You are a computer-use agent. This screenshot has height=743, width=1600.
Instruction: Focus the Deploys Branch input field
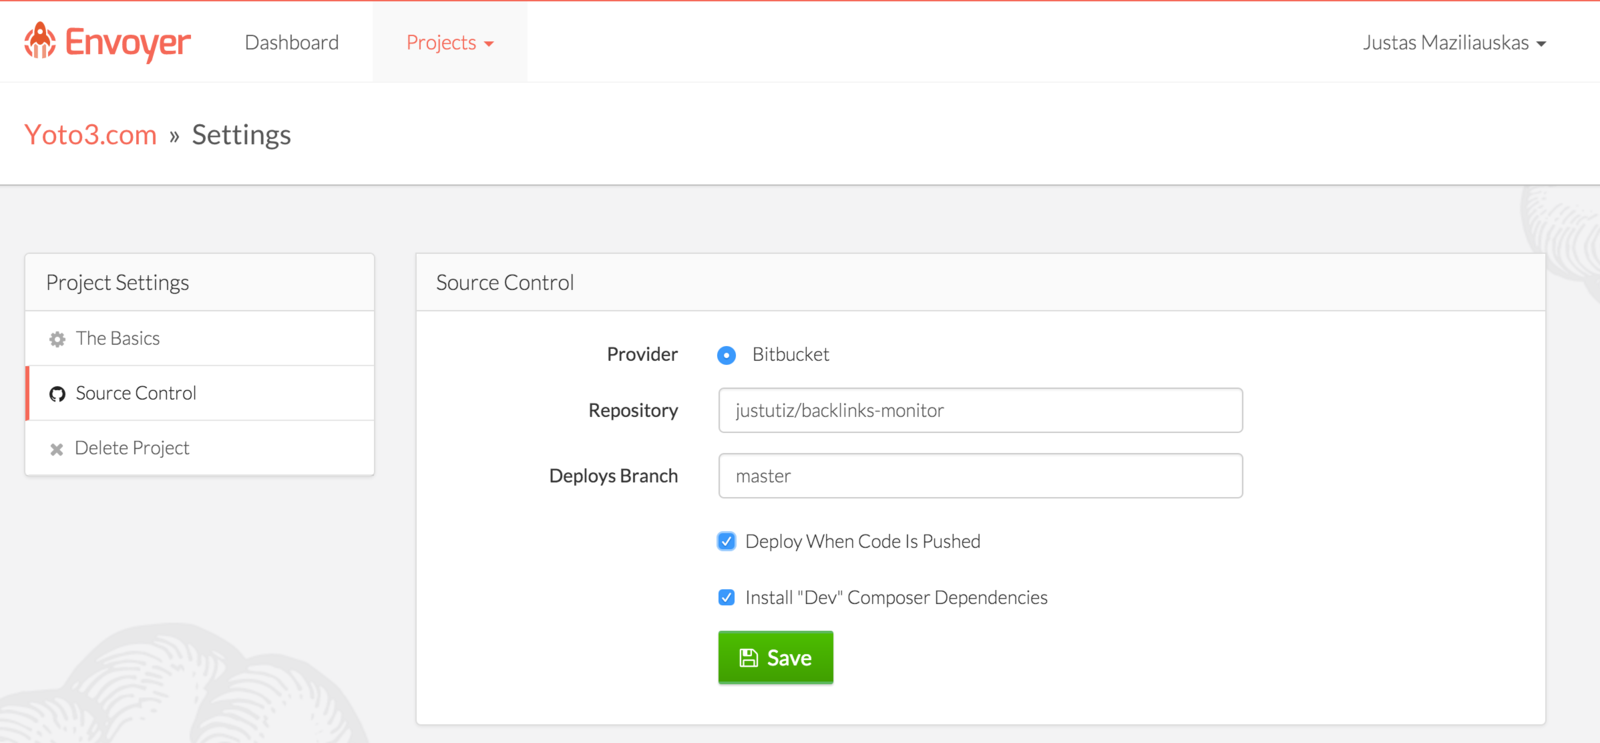(x=981, y=476)
